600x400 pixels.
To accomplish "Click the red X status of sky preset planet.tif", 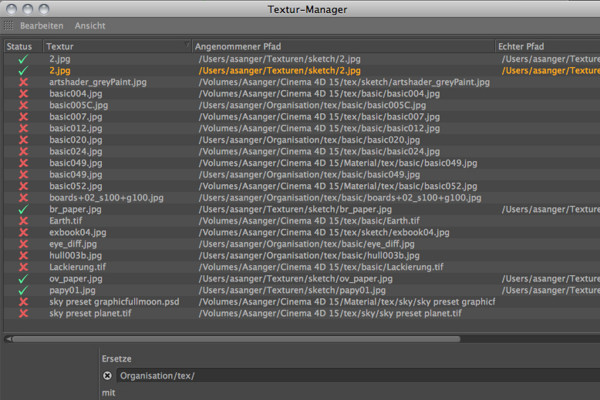I will [x=23, y=313].
